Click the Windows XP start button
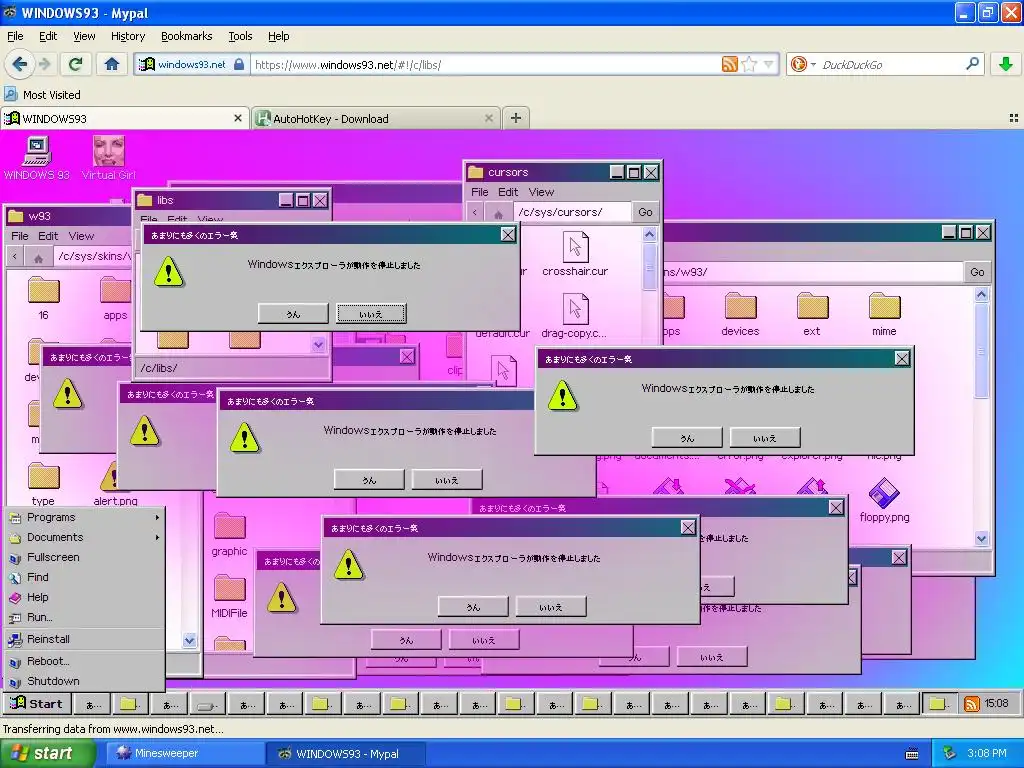The height and width of the screenshot is (768, 1024). 46,754
